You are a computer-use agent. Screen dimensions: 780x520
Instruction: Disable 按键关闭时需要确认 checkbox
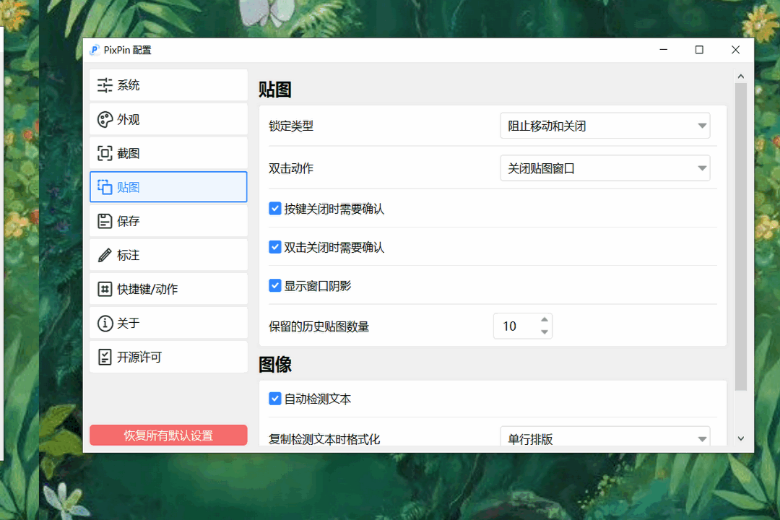pyautogui.click(x=275, y=208)
